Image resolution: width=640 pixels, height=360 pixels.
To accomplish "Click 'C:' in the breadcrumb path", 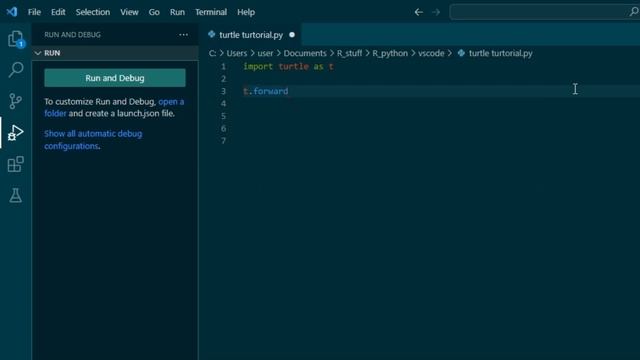I will (x=212, y=53).
